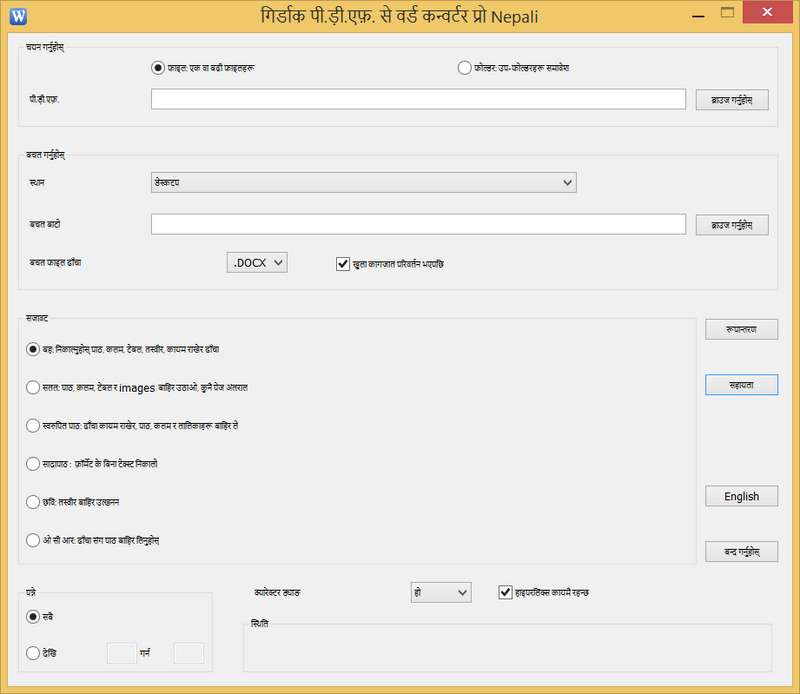Select the all pages radio button

point(33,617)
